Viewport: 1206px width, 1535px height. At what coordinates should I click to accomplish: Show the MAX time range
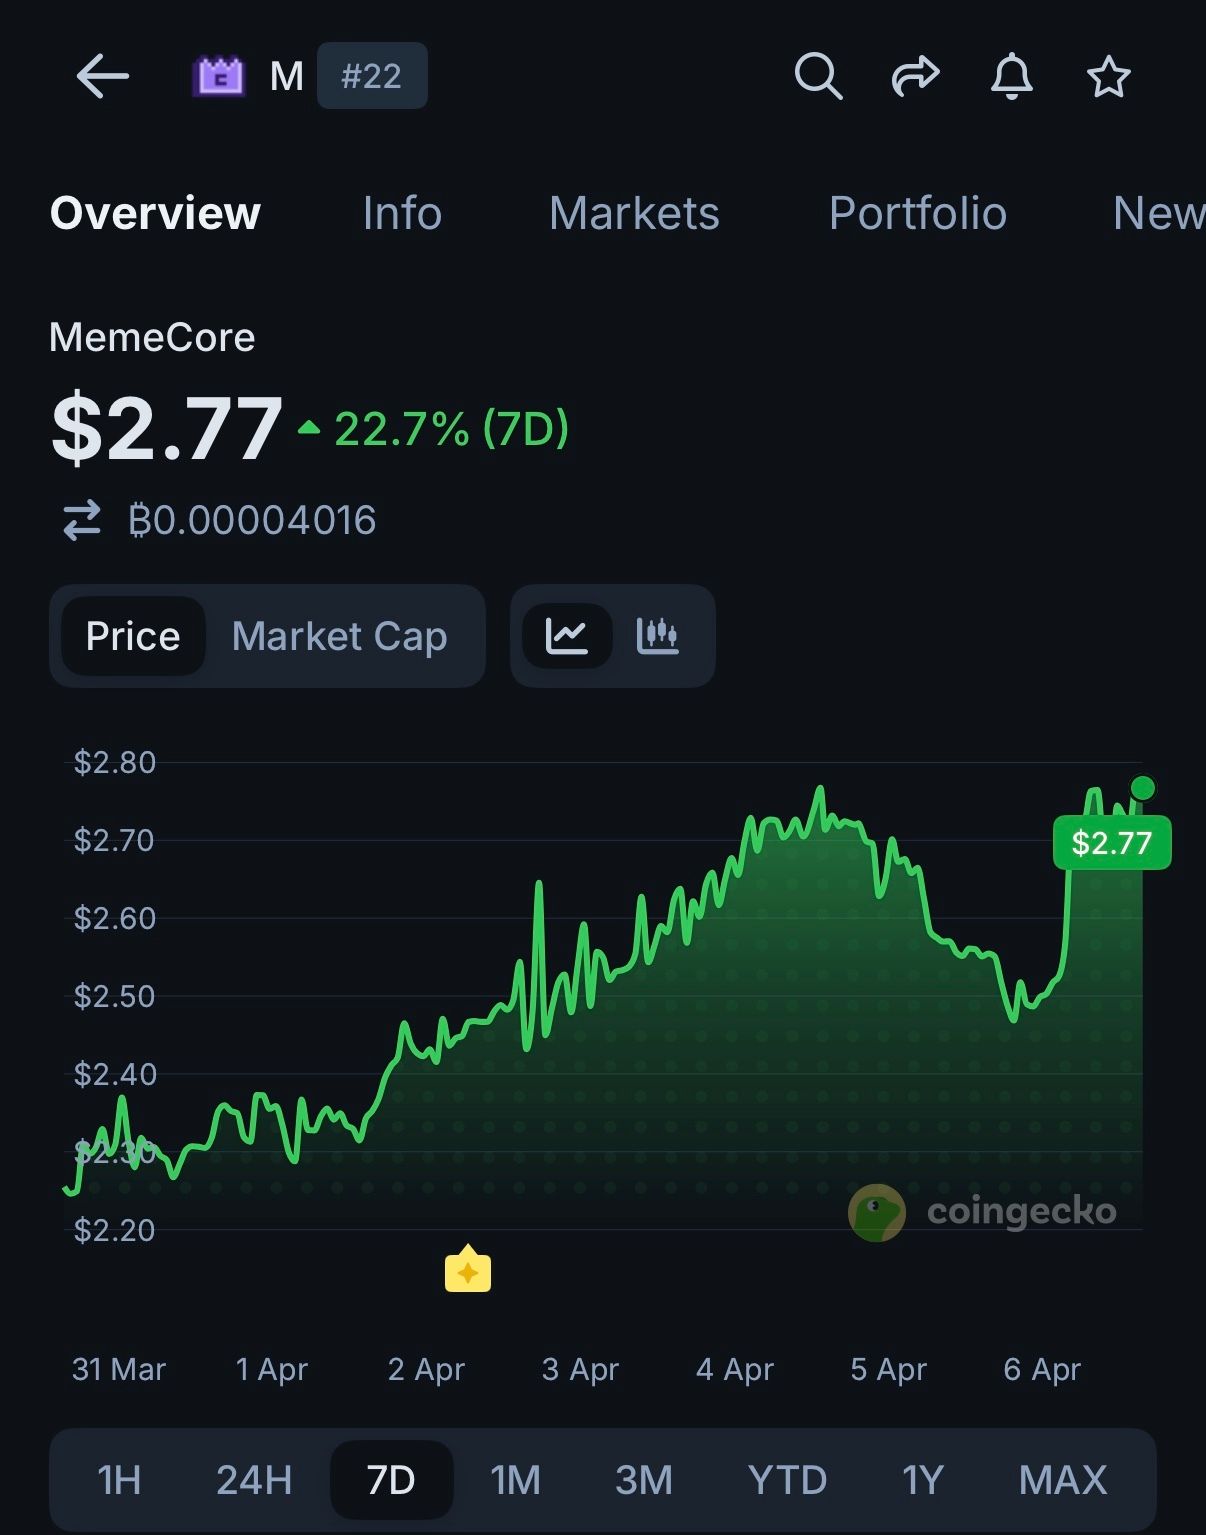[1062, 1480]
